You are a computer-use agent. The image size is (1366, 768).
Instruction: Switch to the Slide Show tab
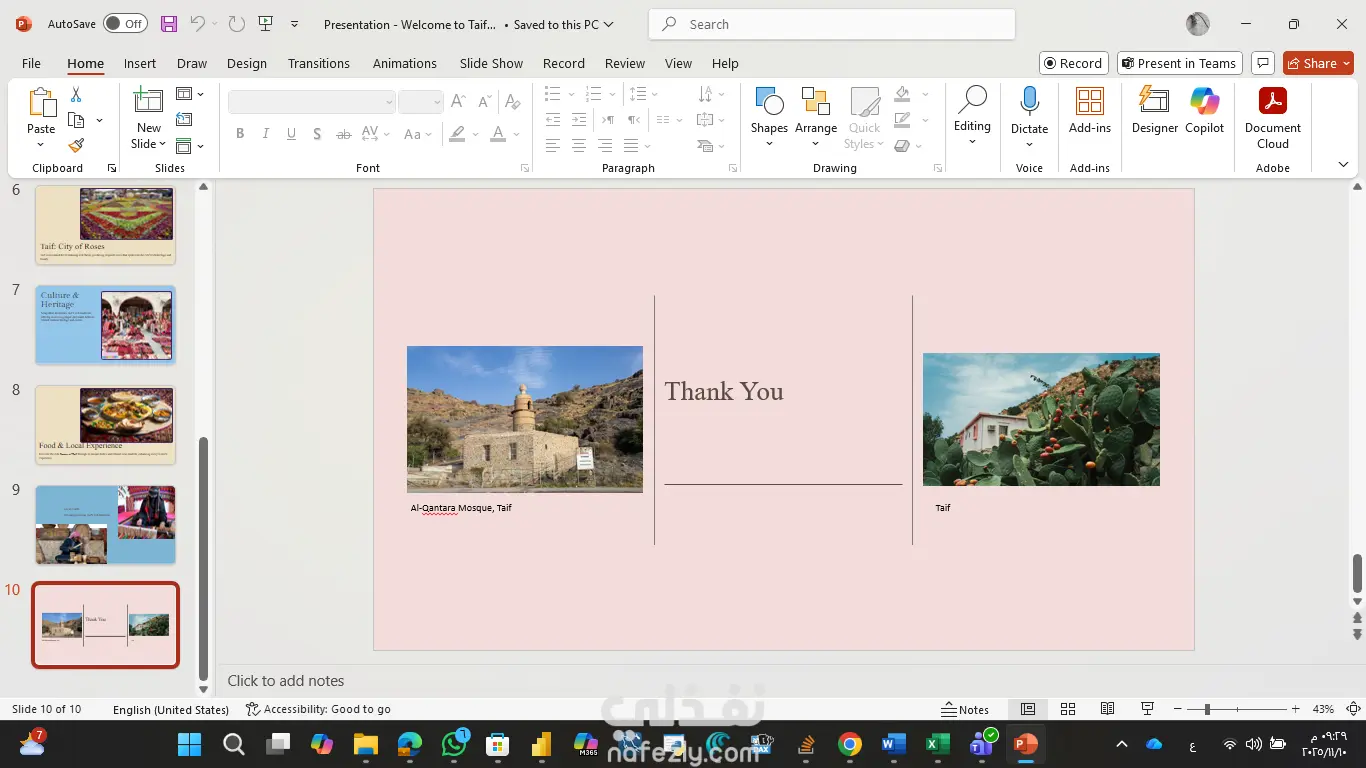coord(491,63)
